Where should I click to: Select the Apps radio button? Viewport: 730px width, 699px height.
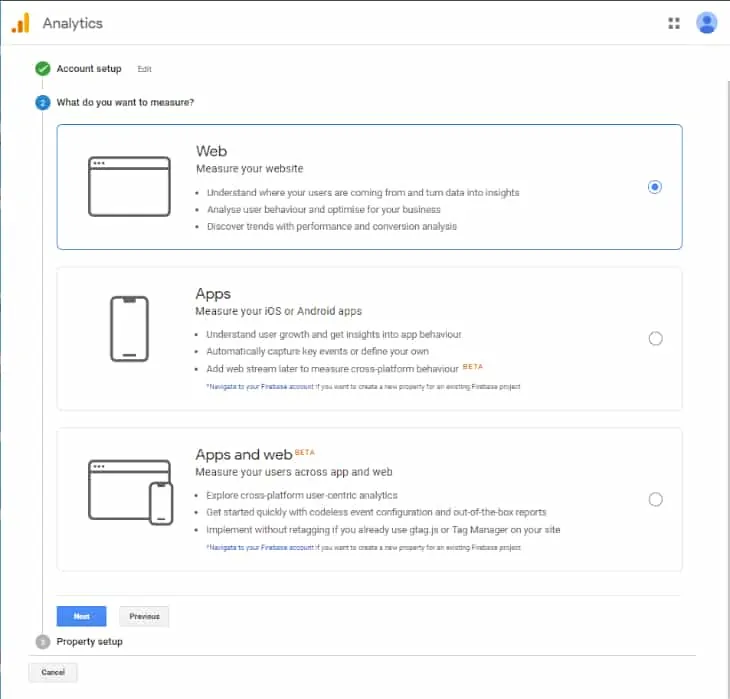[655, 338]
